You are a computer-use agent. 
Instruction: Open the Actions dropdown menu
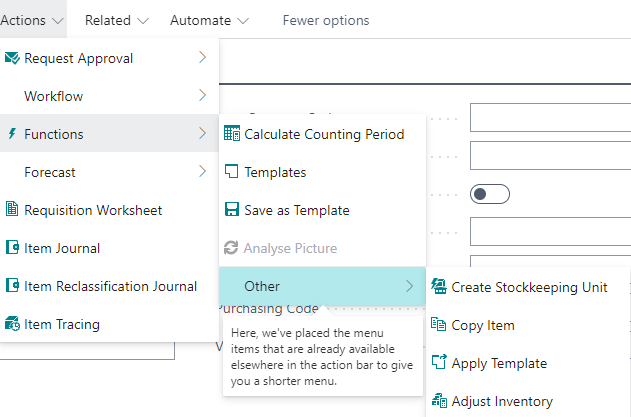33,20
